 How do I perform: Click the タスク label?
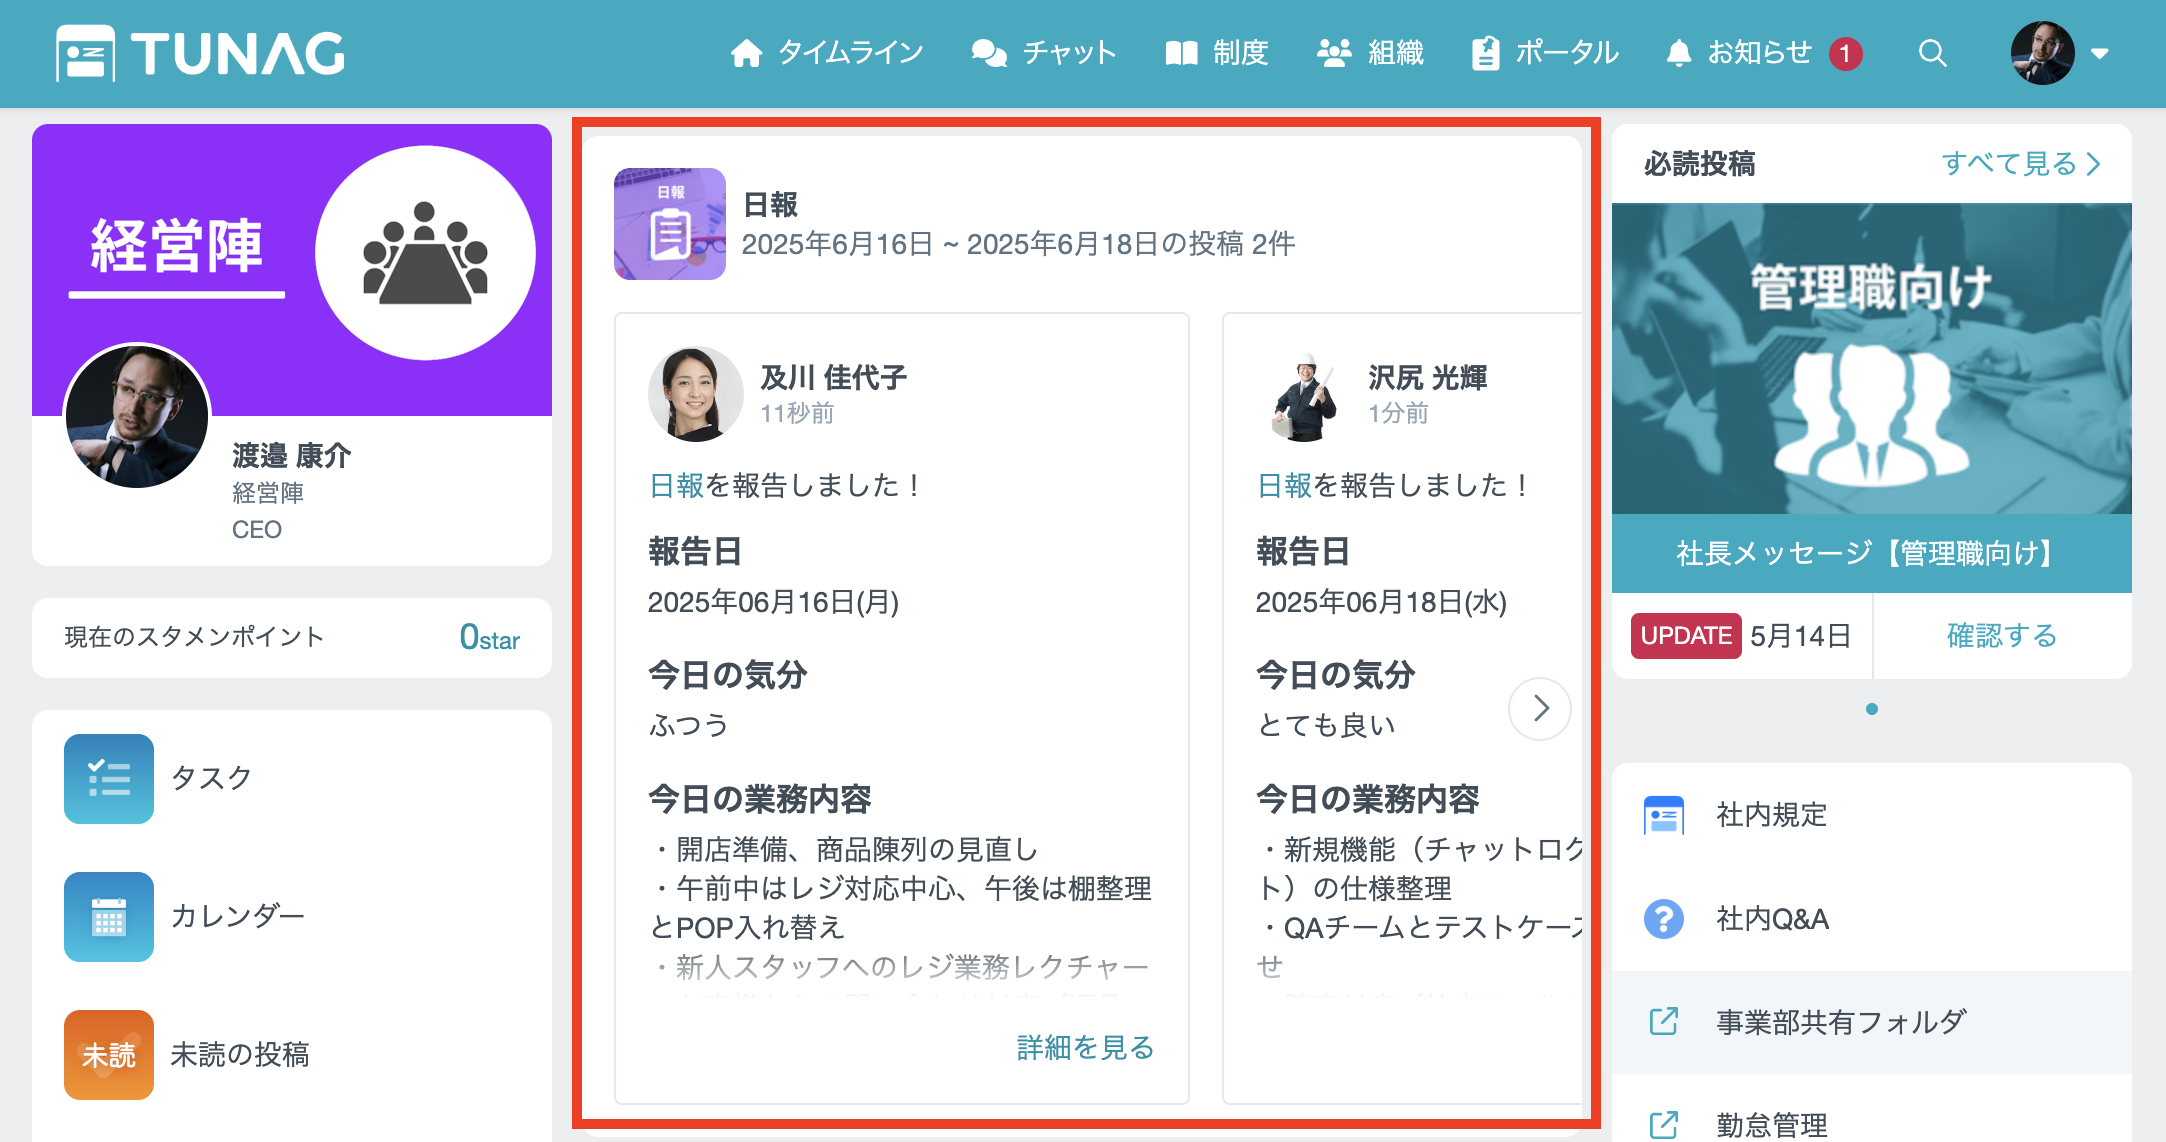(x=212, y=778)
